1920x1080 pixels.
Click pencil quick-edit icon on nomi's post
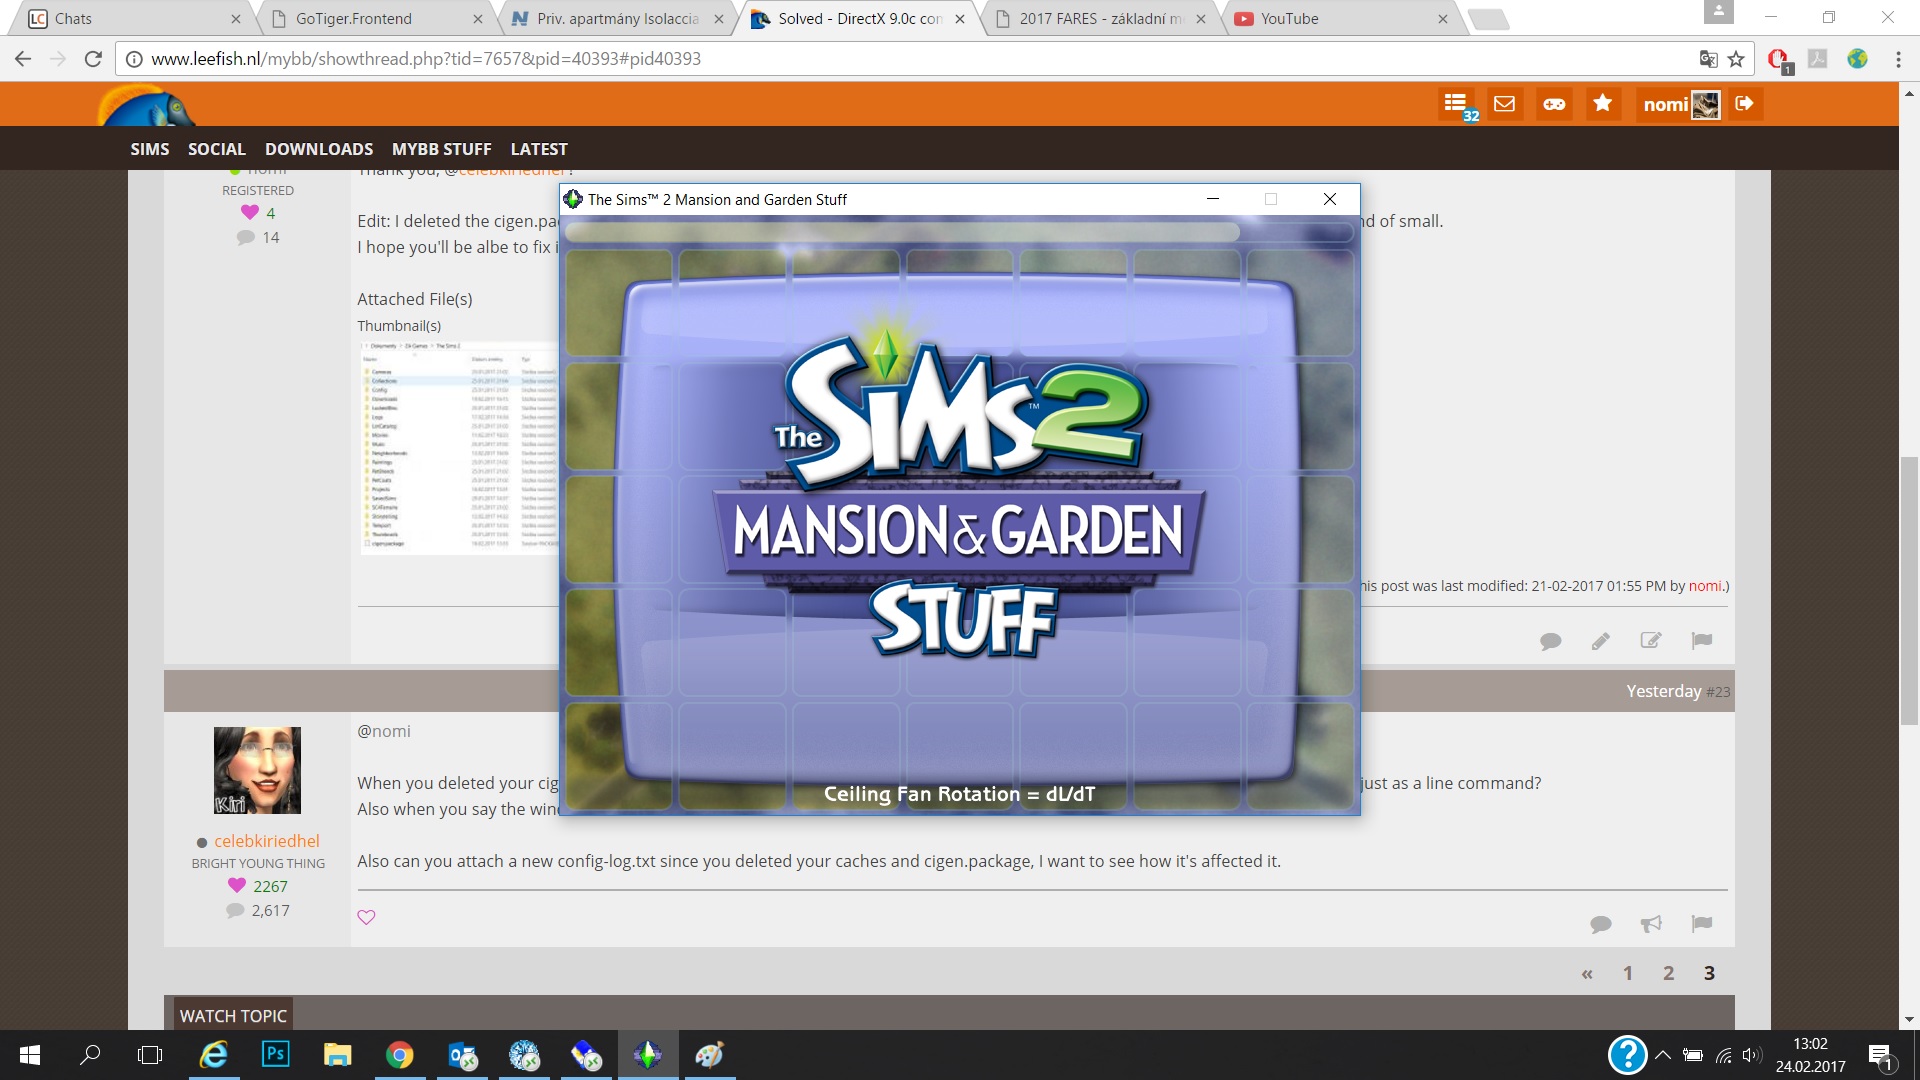click(x=1601, y=641)
